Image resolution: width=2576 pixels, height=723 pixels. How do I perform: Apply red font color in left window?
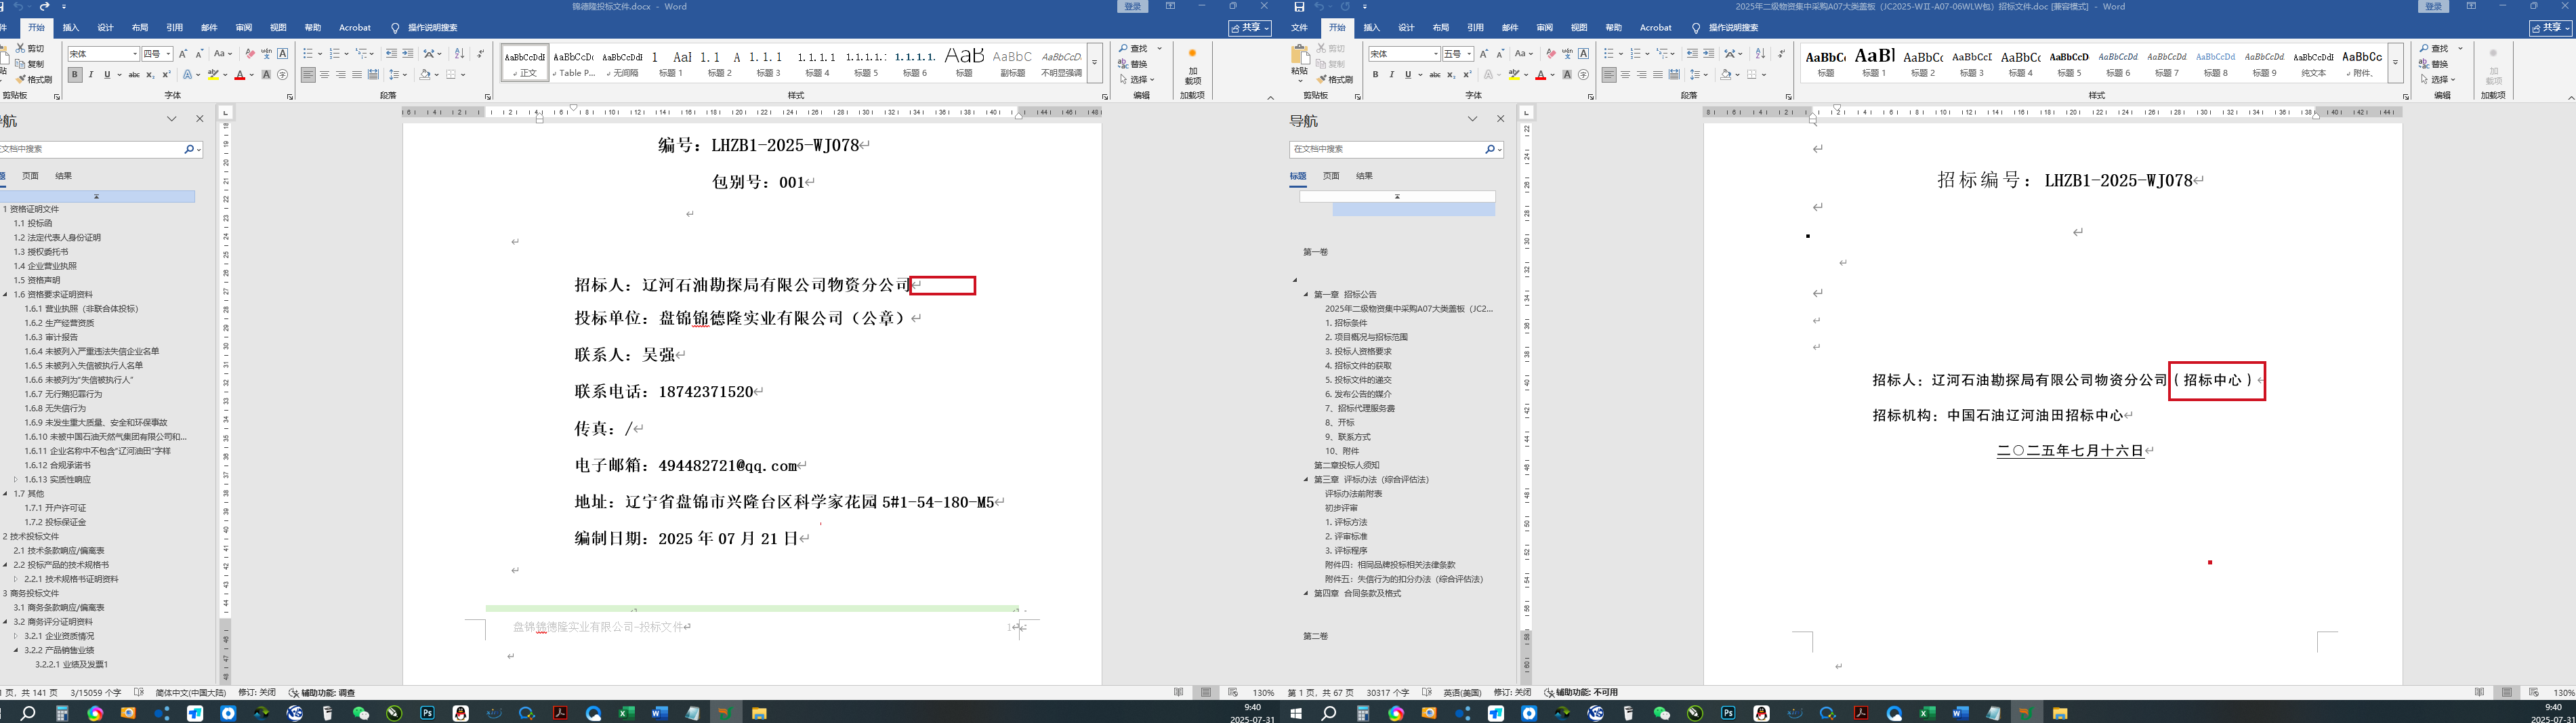(x=239, y=75)
